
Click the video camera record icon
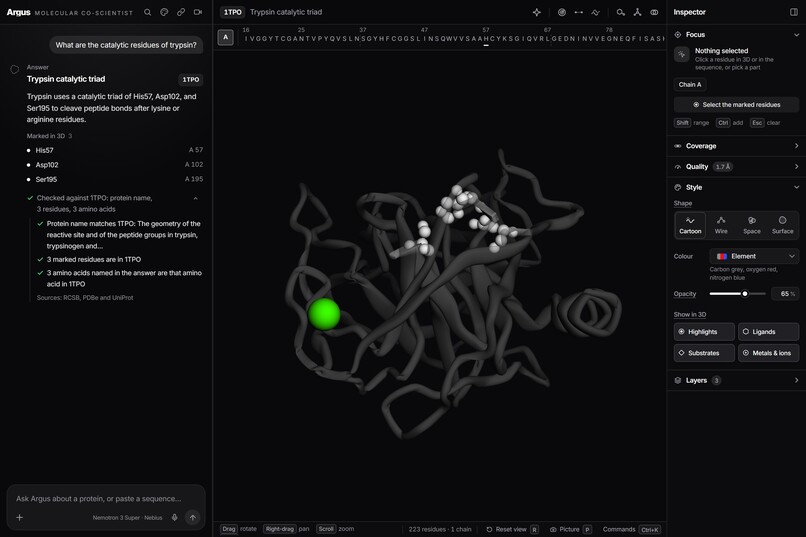click(198, 12)
